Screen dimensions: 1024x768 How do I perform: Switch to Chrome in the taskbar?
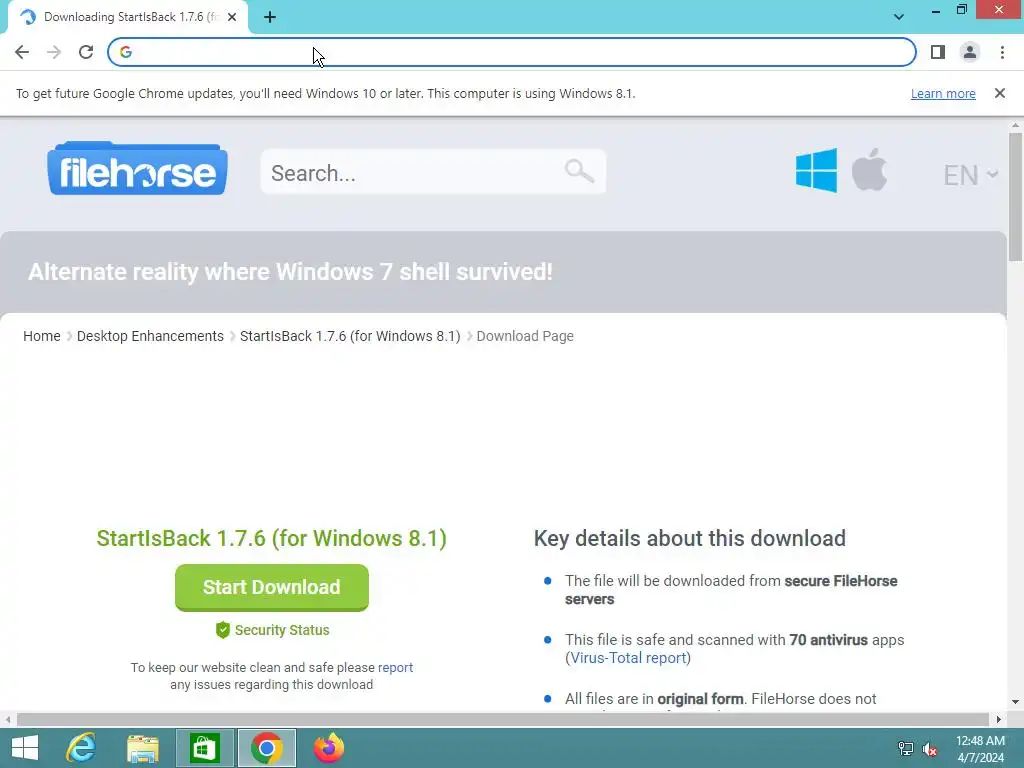coord(266,748)
